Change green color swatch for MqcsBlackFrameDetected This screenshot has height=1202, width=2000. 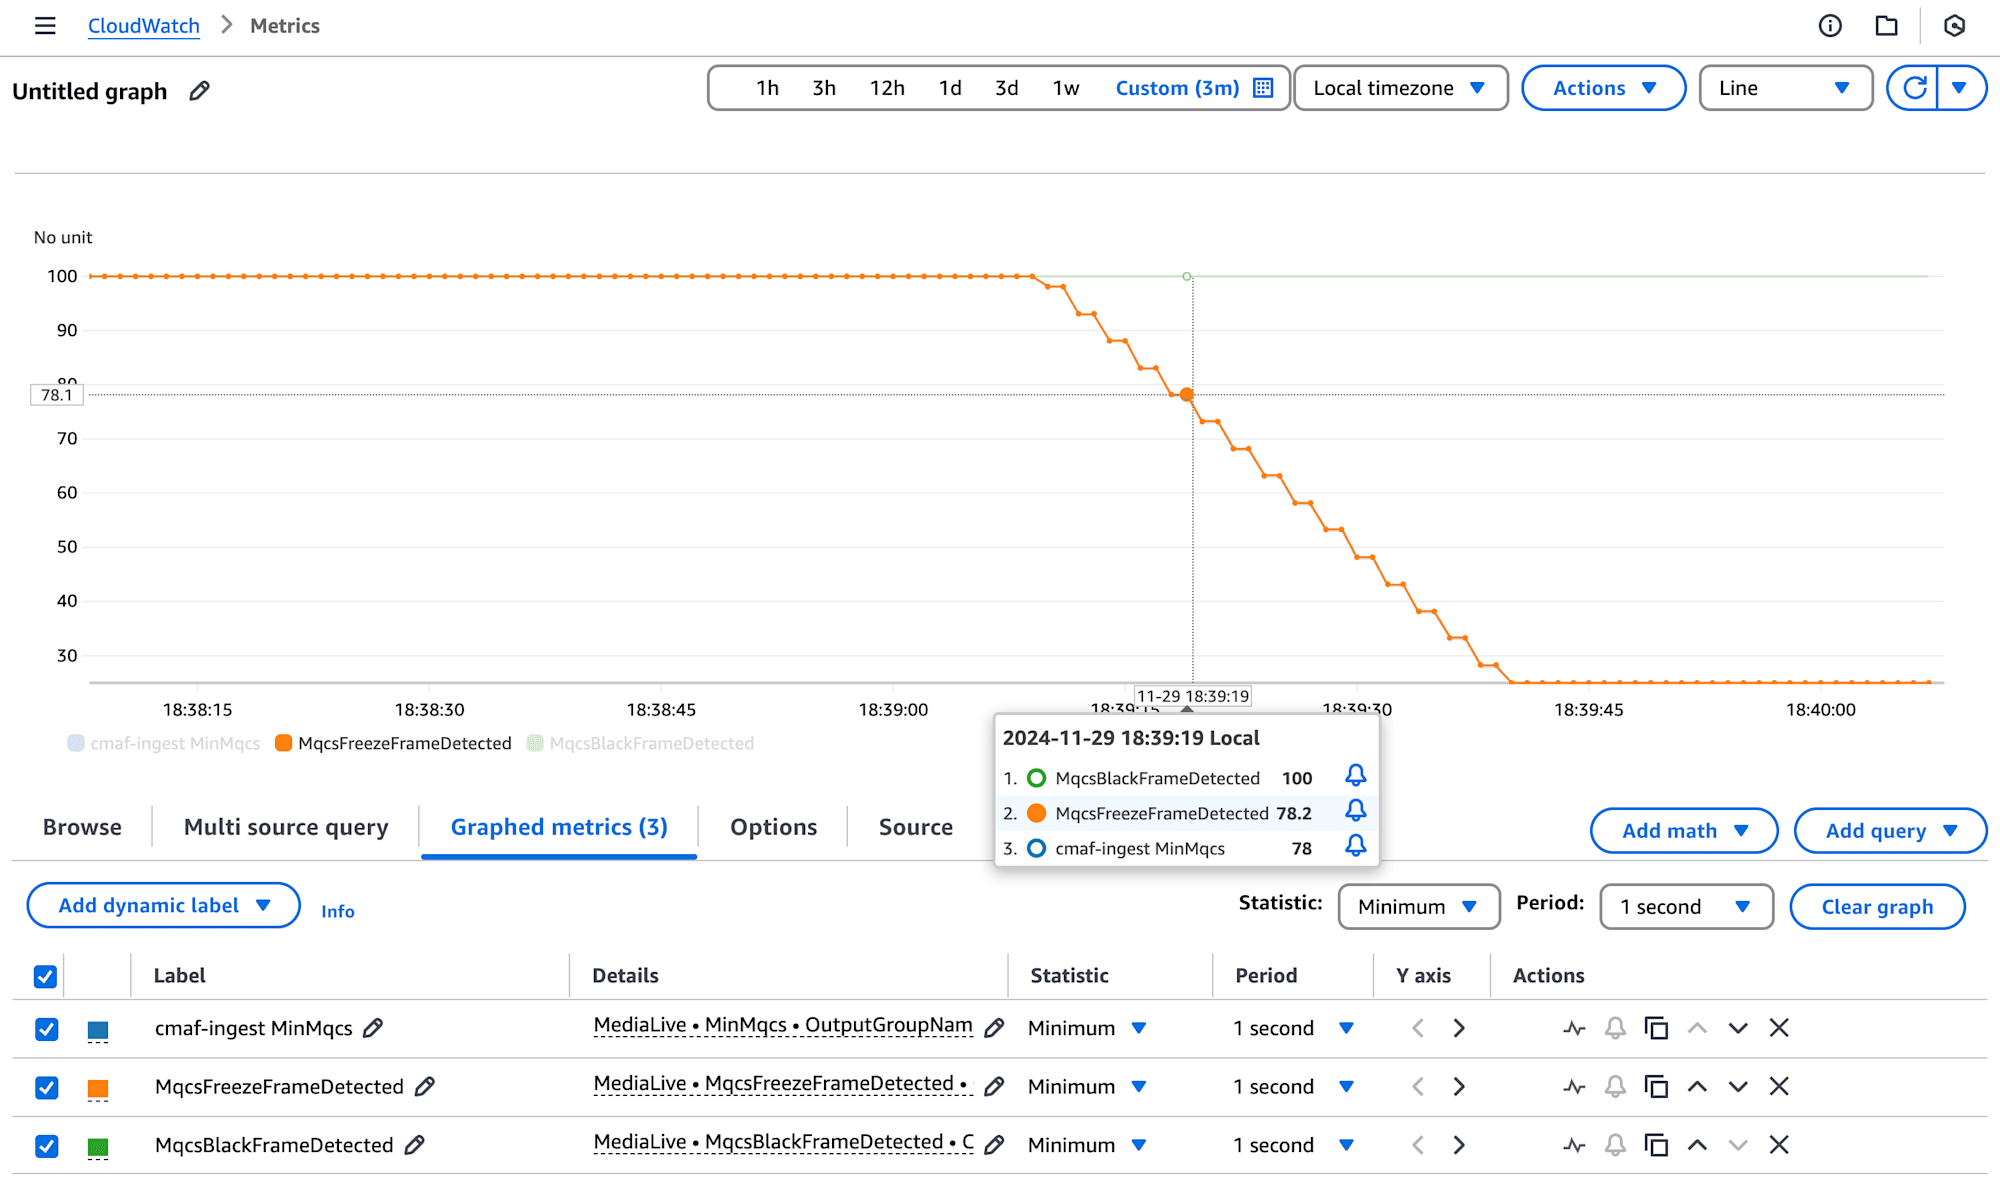tap(98, 1146)
